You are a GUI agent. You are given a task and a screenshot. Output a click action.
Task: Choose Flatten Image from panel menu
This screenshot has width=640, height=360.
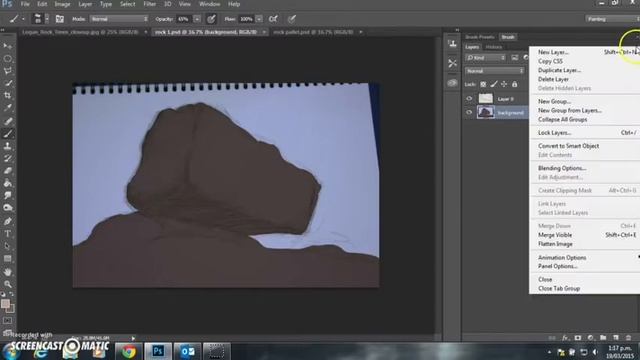click(555, 244)
